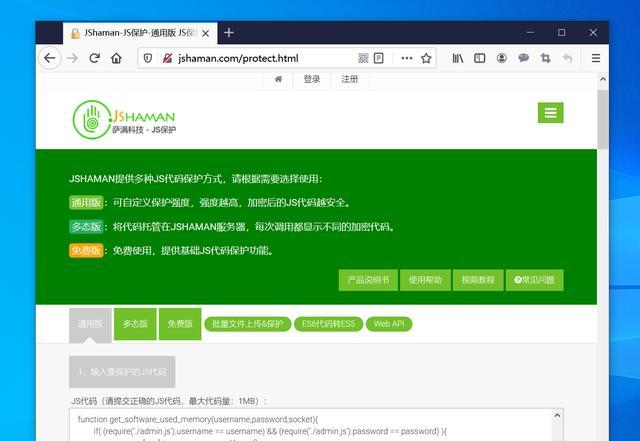Open the Firefox hamburger menu
The width and height of the screenshot is (640, 441).
pos(596,58)
